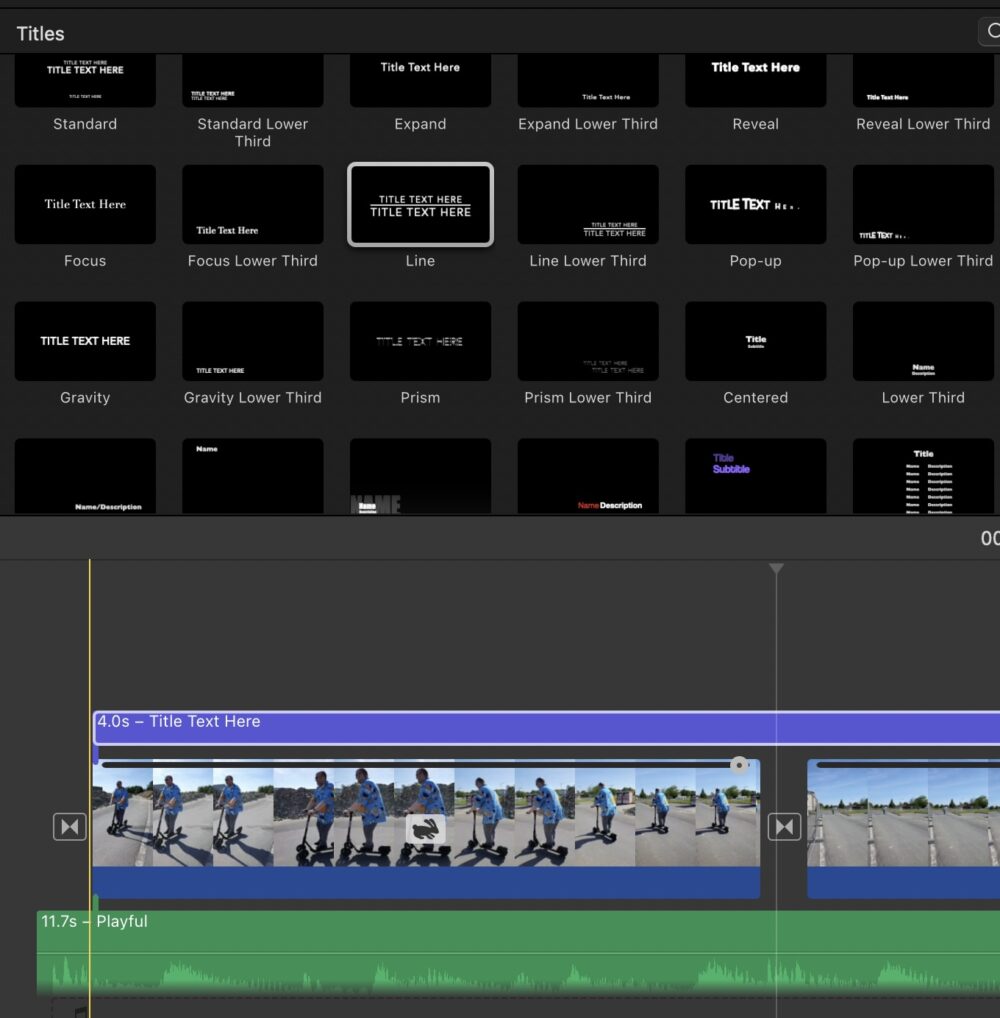The height and width of the screenshot is (1018, 1000).
Task: Select the Centered title style
Action: (x=755, y=341)
